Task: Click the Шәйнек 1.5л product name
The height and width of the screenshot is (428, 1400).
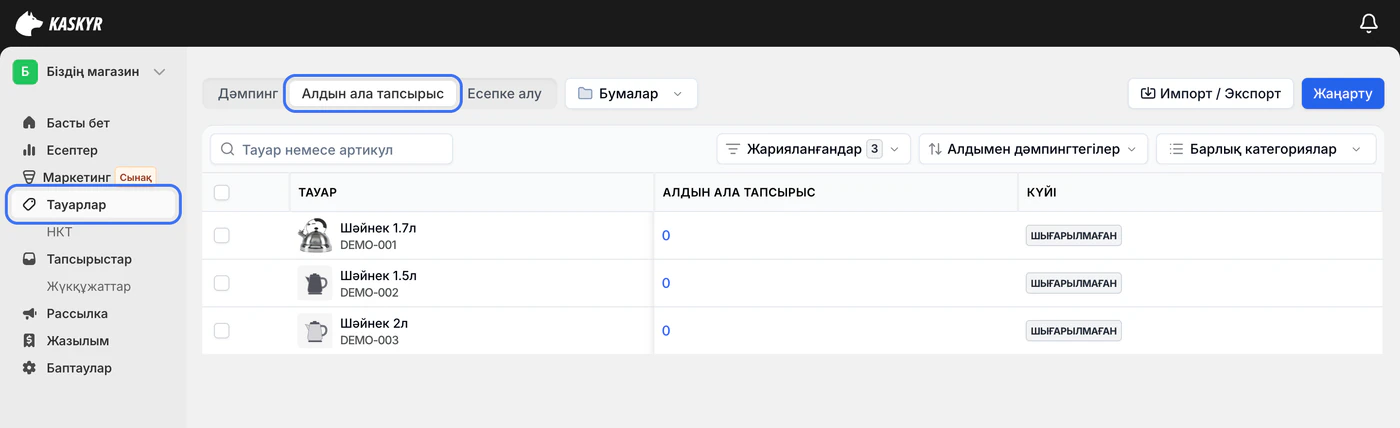Action: [378, 276]
